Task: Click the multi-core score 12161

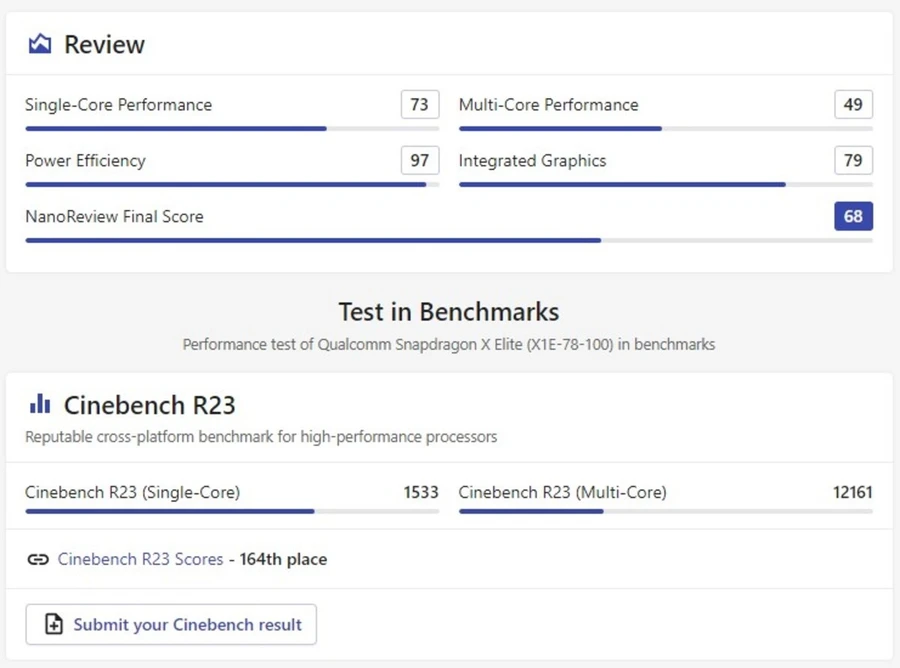Action: [852, 492]
